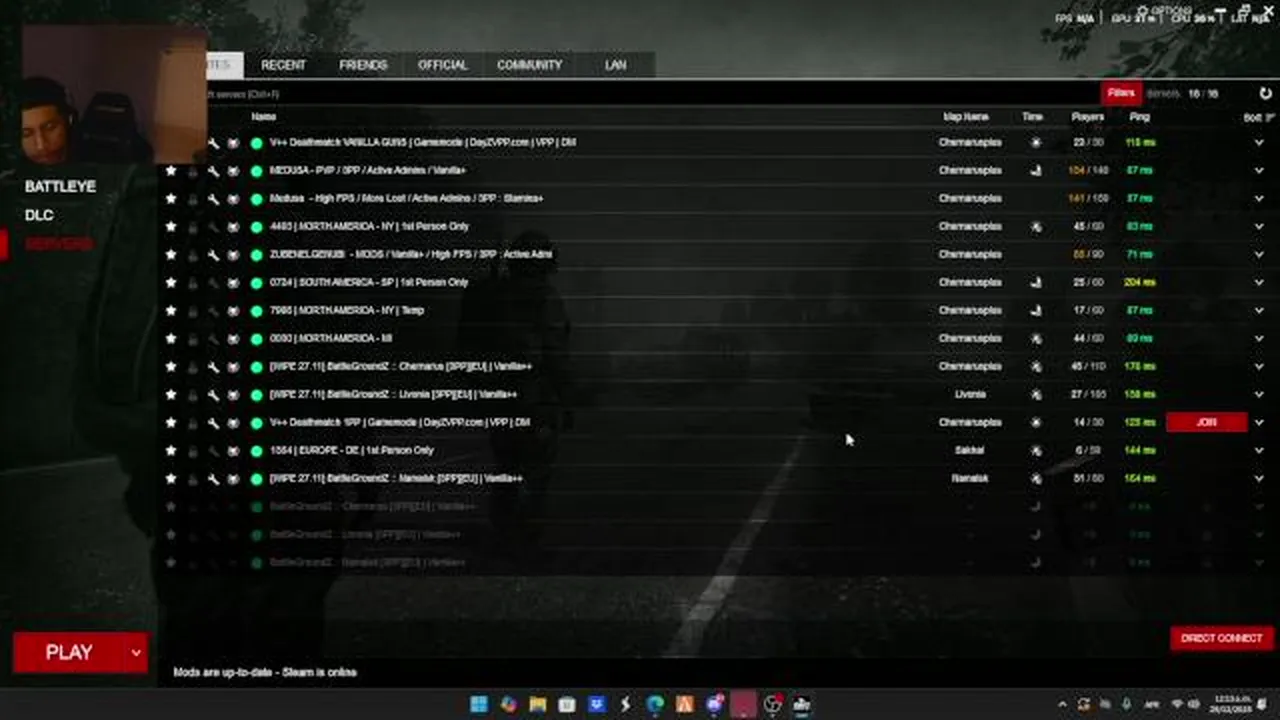Toggle favorite star on 4483 NORTH AMERICA row
The image size is (1280, 720).
click(x=171, y=227)
